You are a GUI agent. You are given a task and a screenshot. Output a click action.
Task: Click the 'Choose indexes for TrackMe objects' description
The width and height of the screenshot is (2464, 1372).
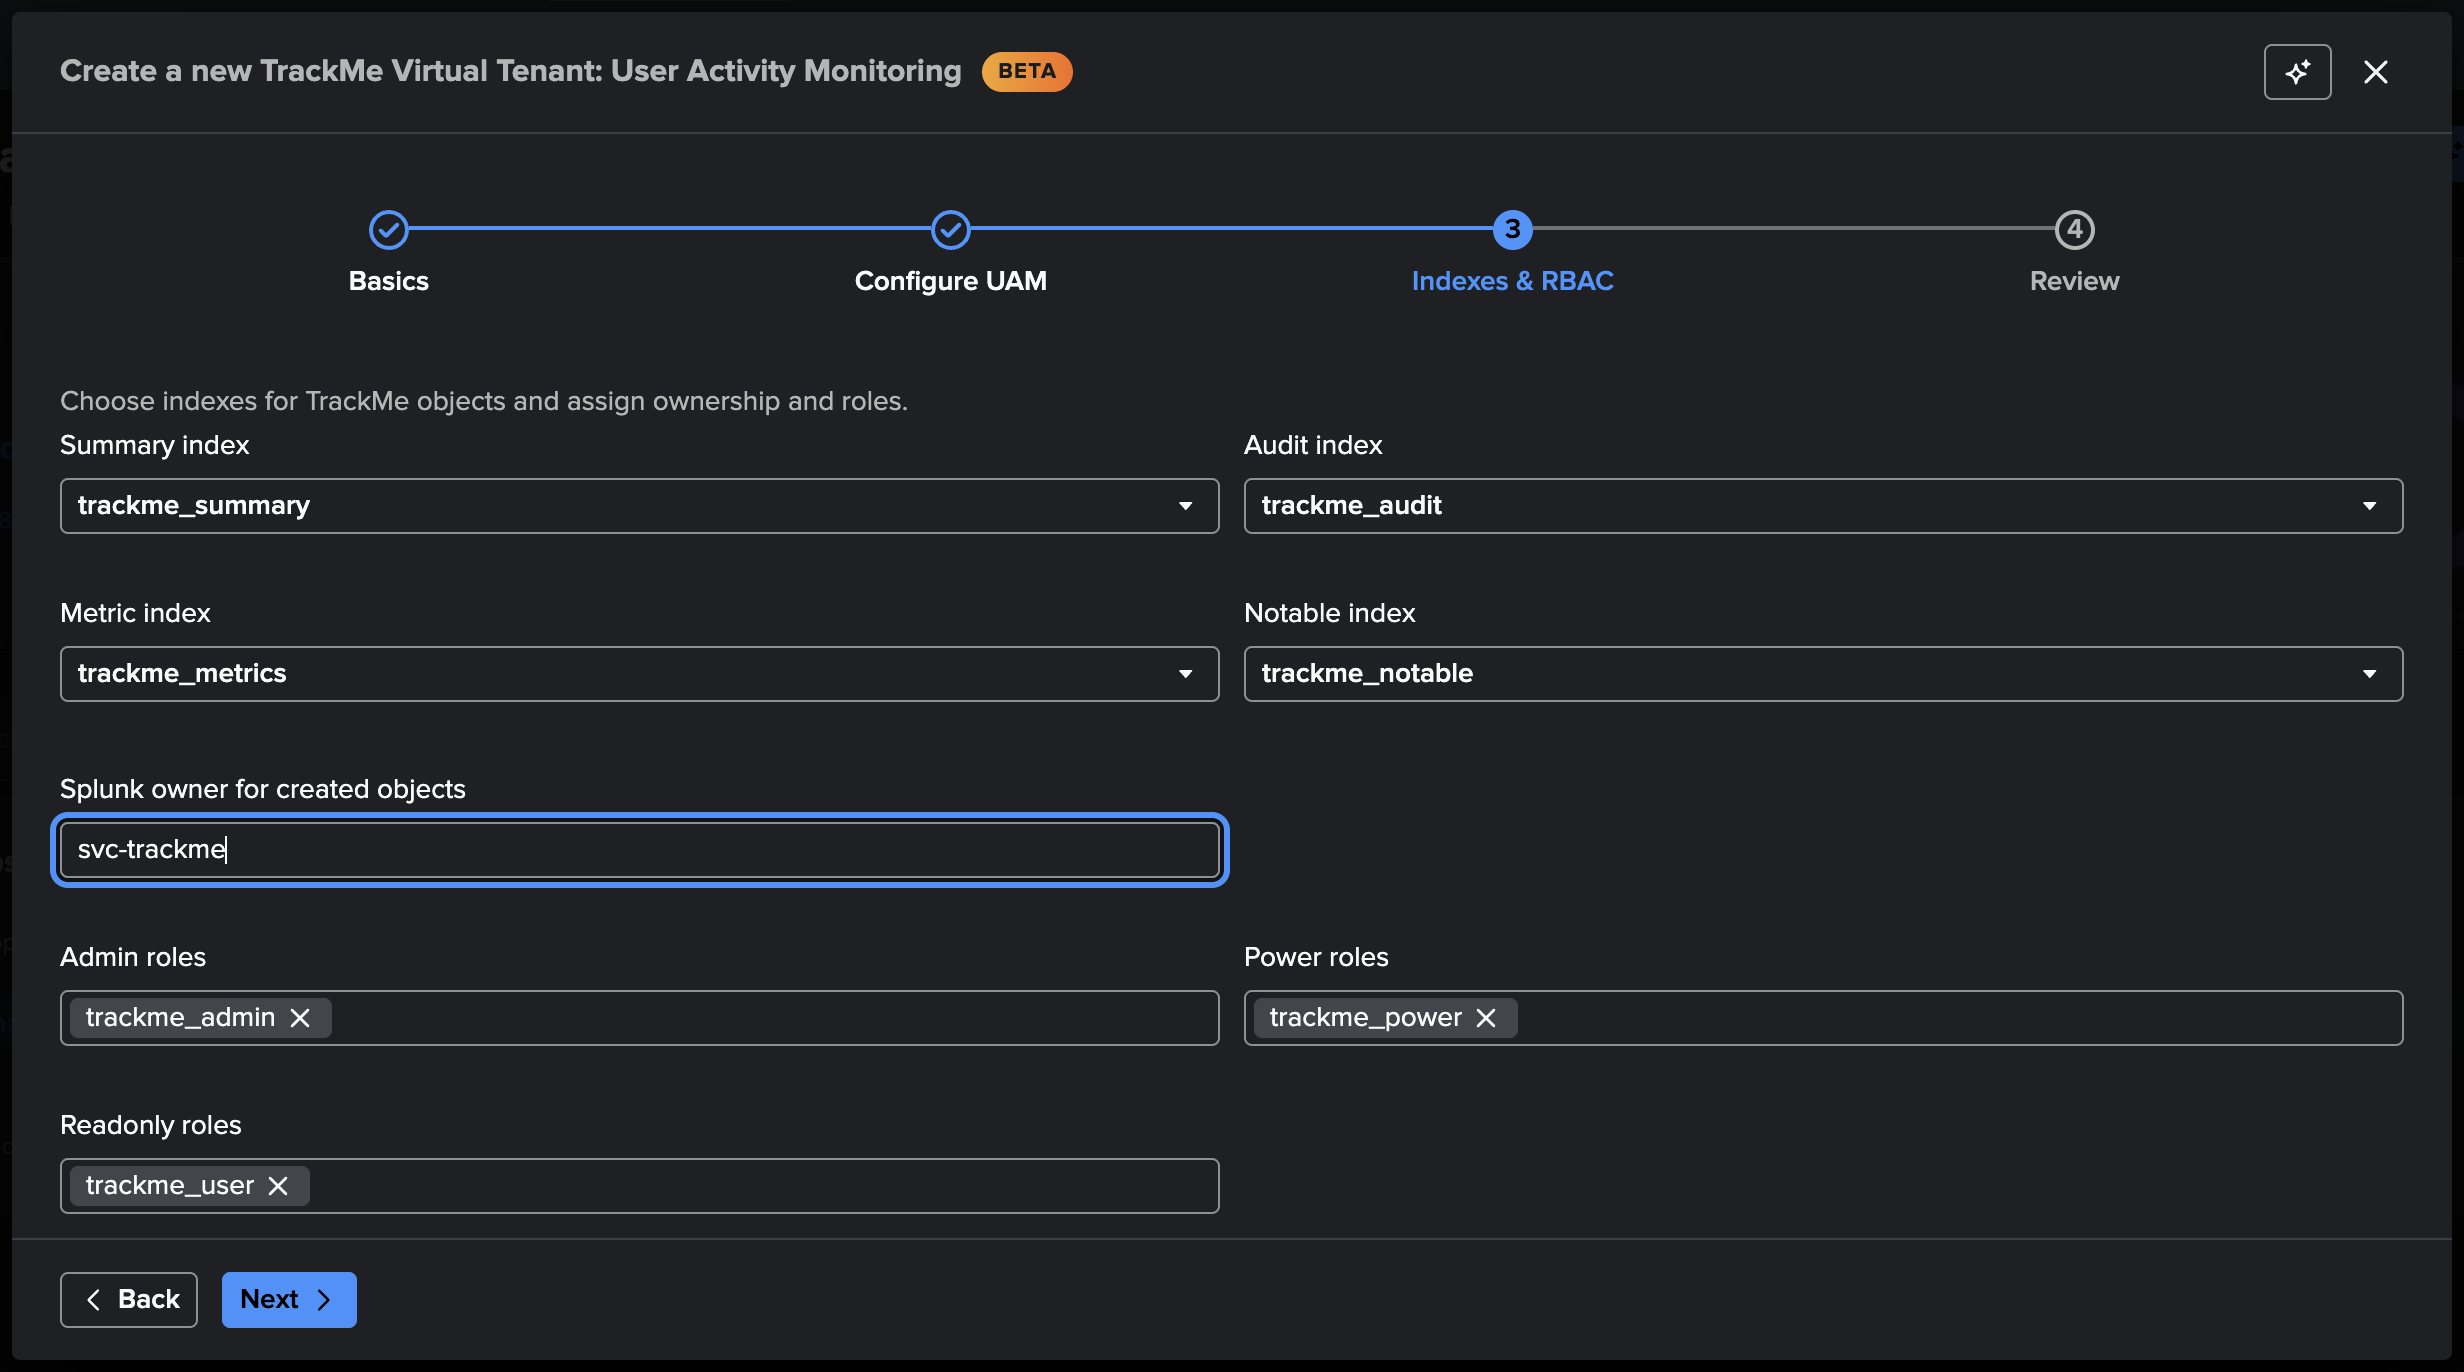[x=484, y=401]
